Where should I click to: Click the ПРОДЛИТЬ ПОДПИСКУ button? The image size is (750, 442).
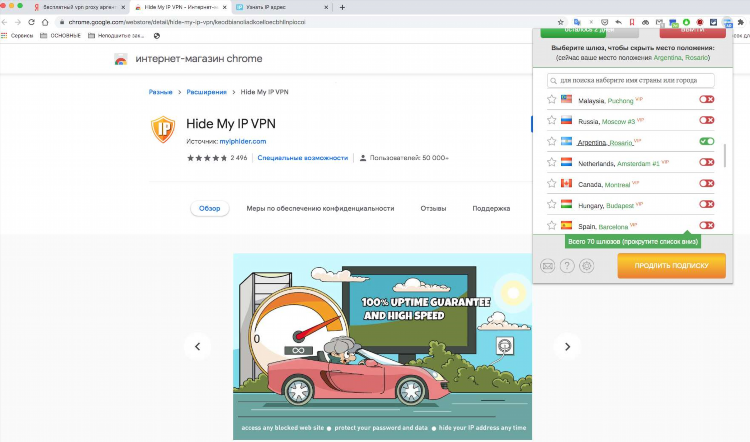click(x=672, y=265)
